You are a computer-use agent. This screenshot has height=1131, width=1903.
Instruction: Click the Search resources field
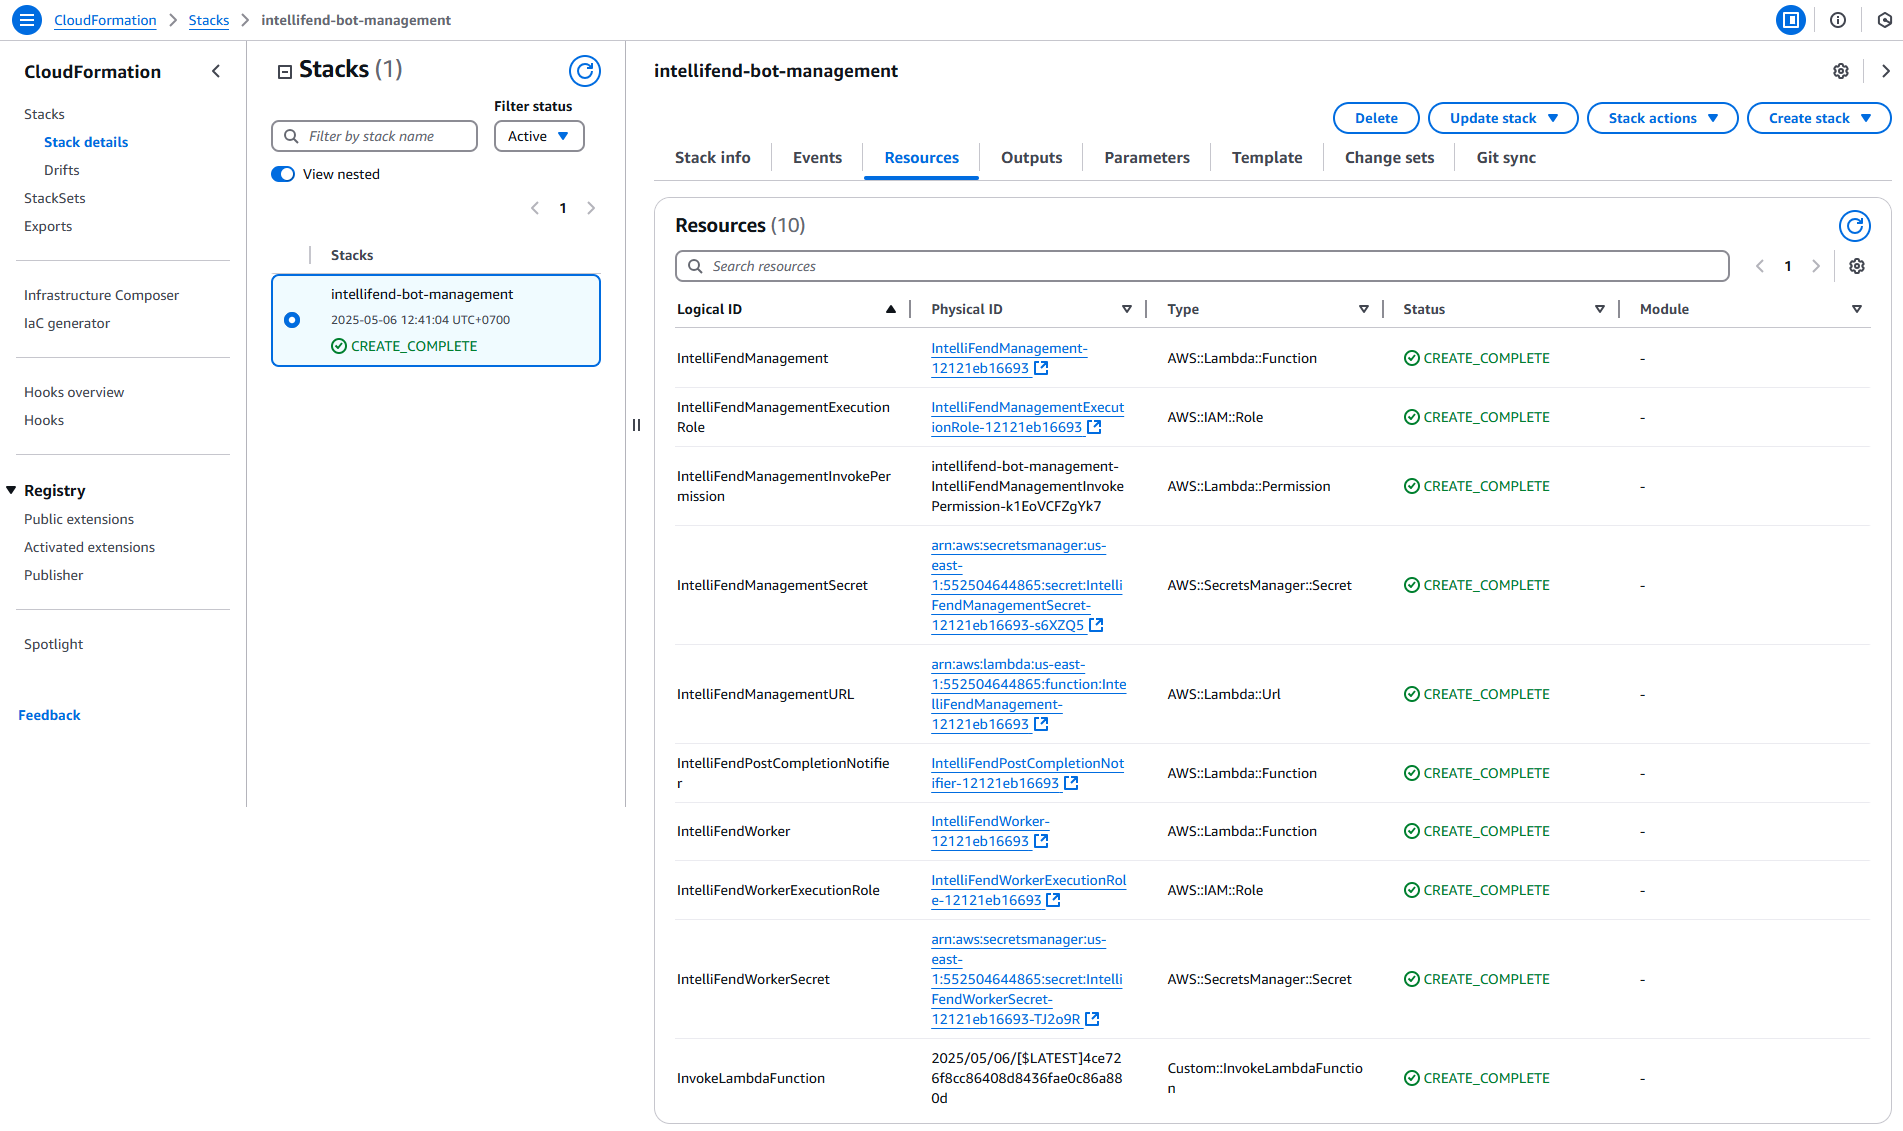tap(1201, 267)
